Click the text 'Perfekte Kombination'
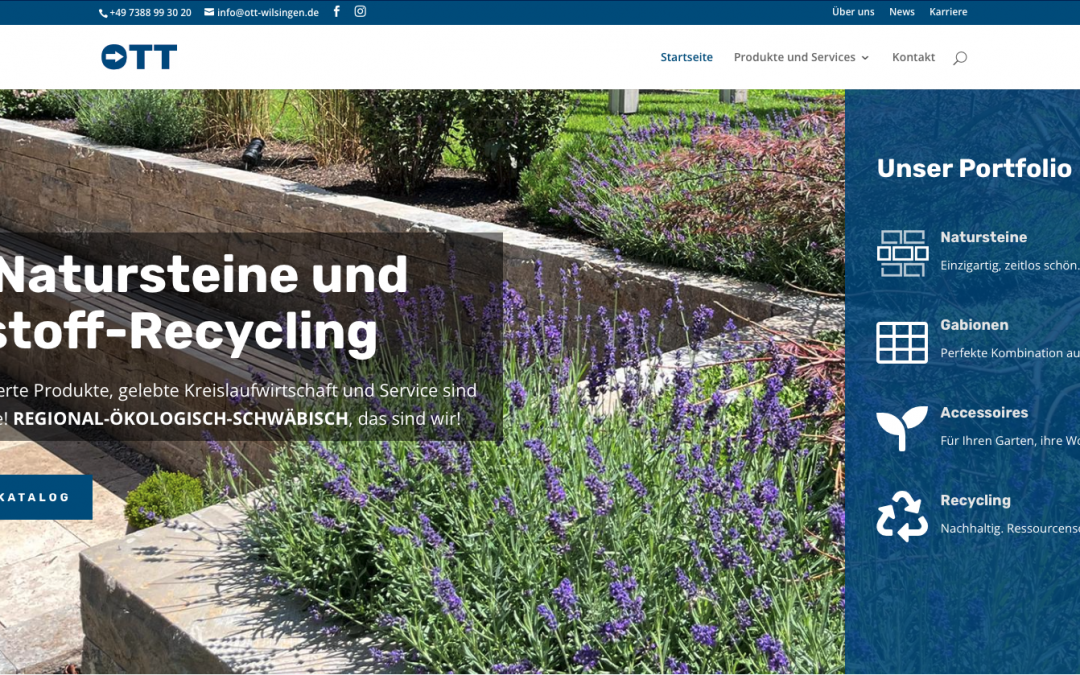 point(1002,353)
